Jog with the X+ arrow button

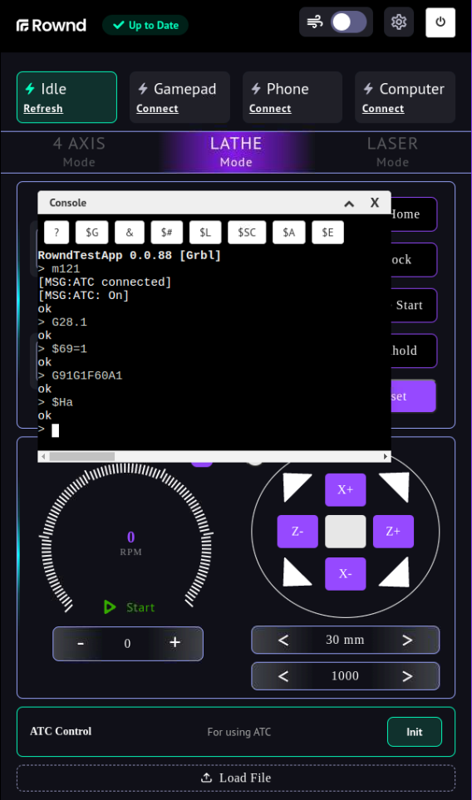[345, 490]
